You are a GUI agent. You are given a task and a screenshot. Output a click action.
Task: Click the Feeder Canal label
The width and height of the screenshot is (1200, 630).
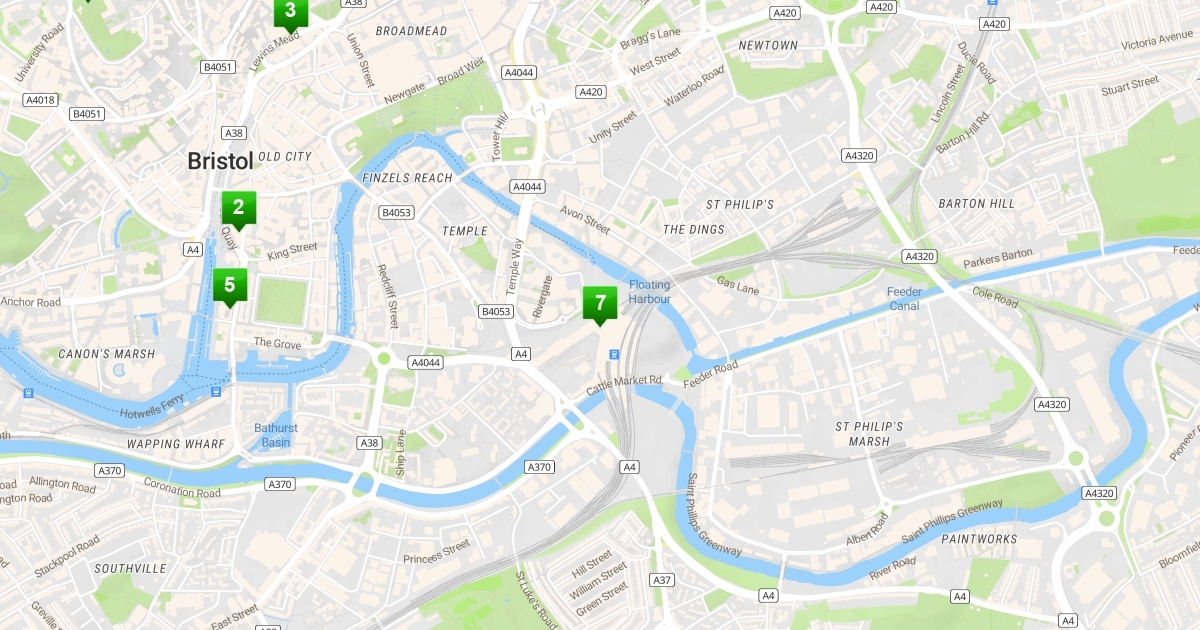(x=904, y=299)
